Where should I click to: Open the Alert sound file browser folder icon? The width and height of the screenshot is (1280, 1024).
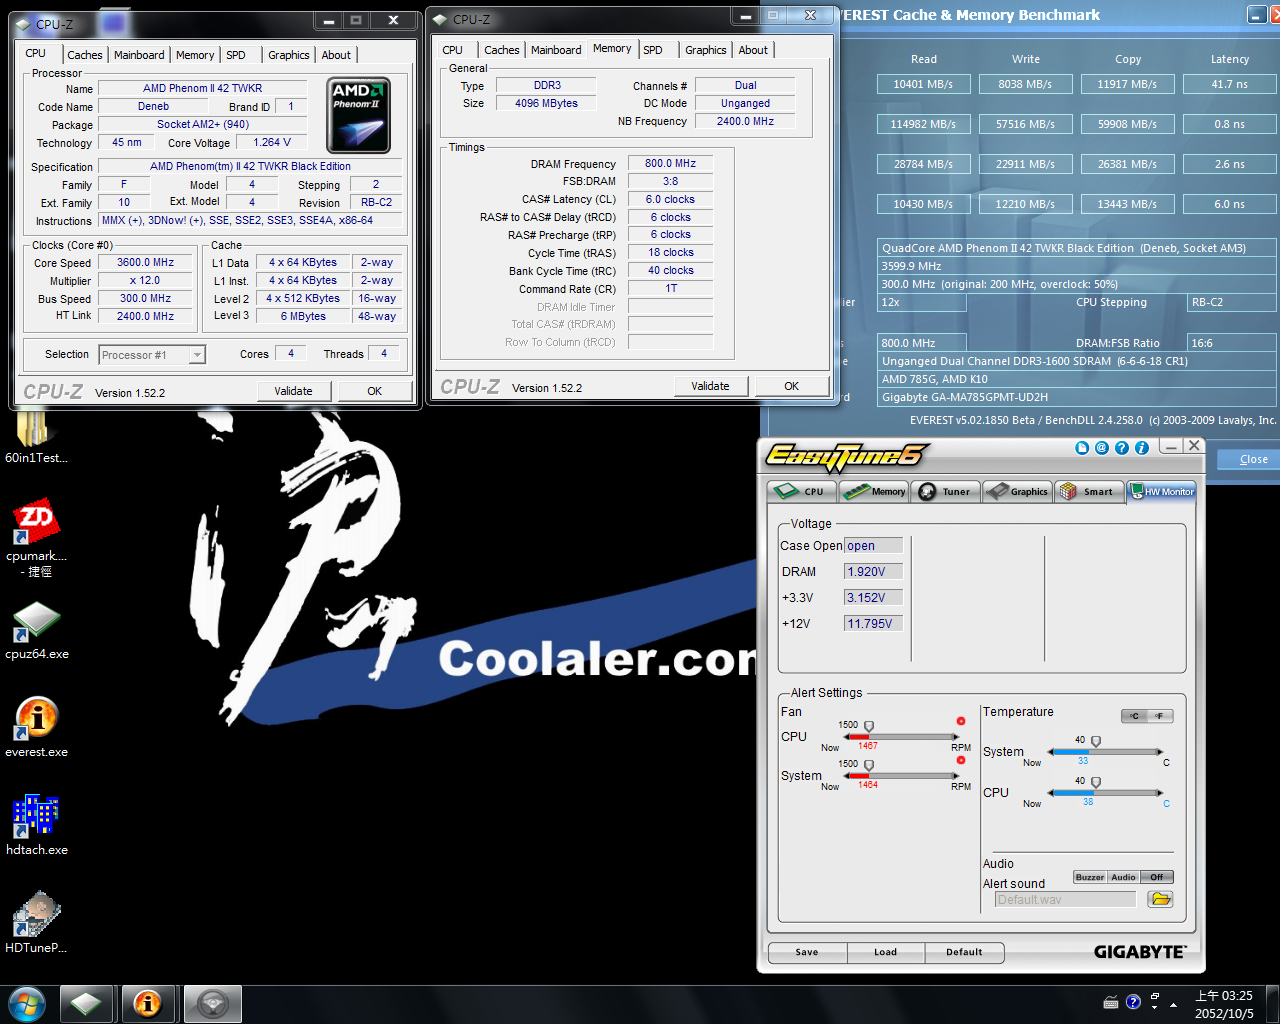click(x=1160, y=899)
